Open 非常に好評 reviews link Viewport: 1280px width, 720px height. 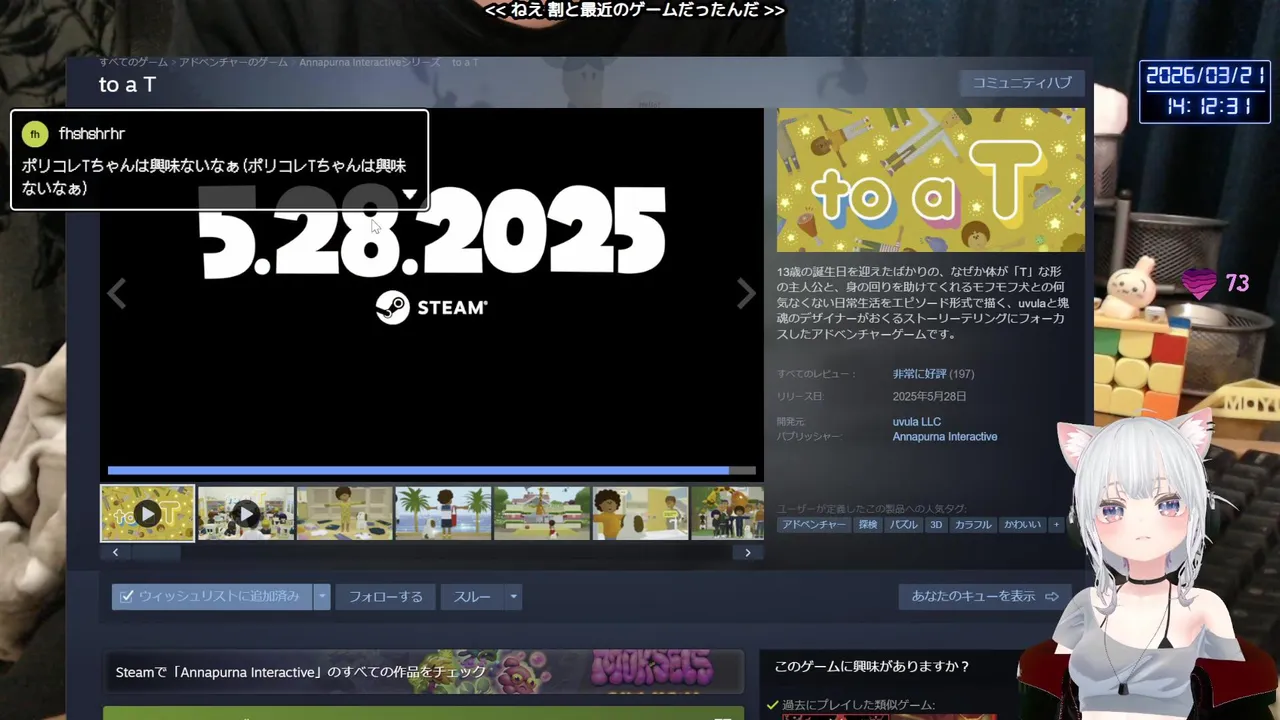(919, 374)
